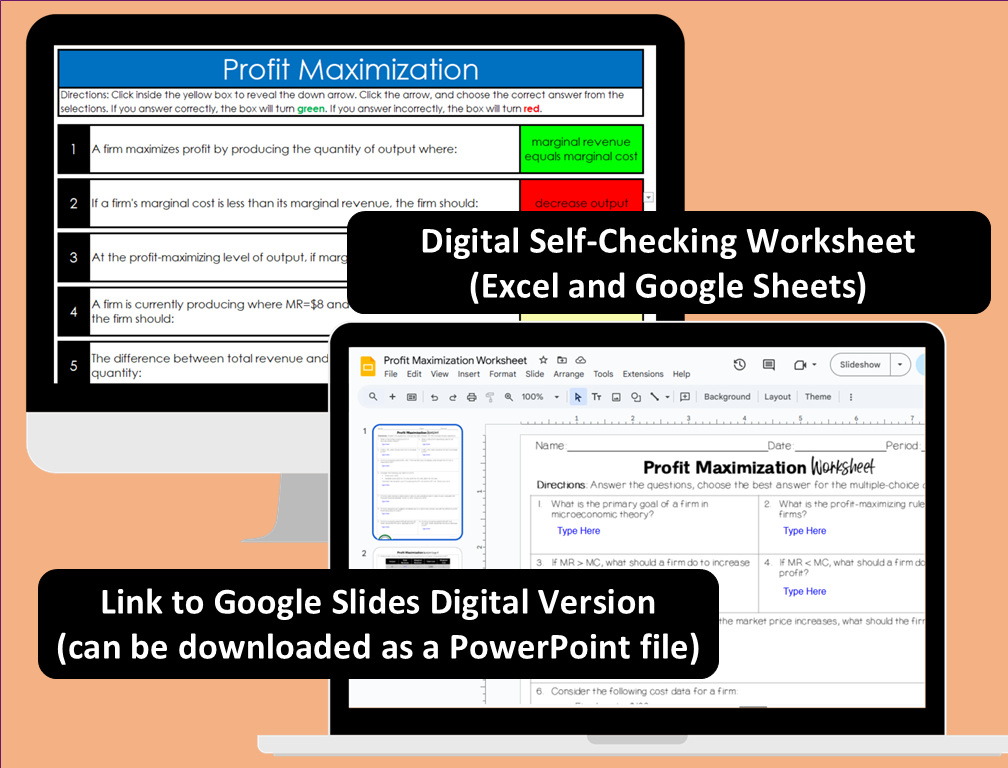Click the blue 'Profit Maximization' header cell
The image size is (1008, 768).
point(351,69)
